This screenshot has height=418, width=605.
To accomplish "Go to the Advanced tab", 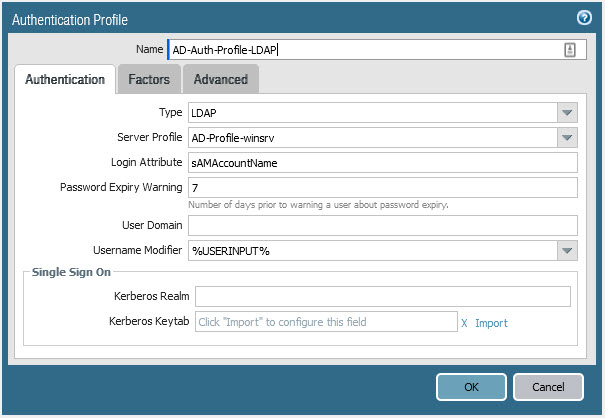I will click(x=220, y=79).
